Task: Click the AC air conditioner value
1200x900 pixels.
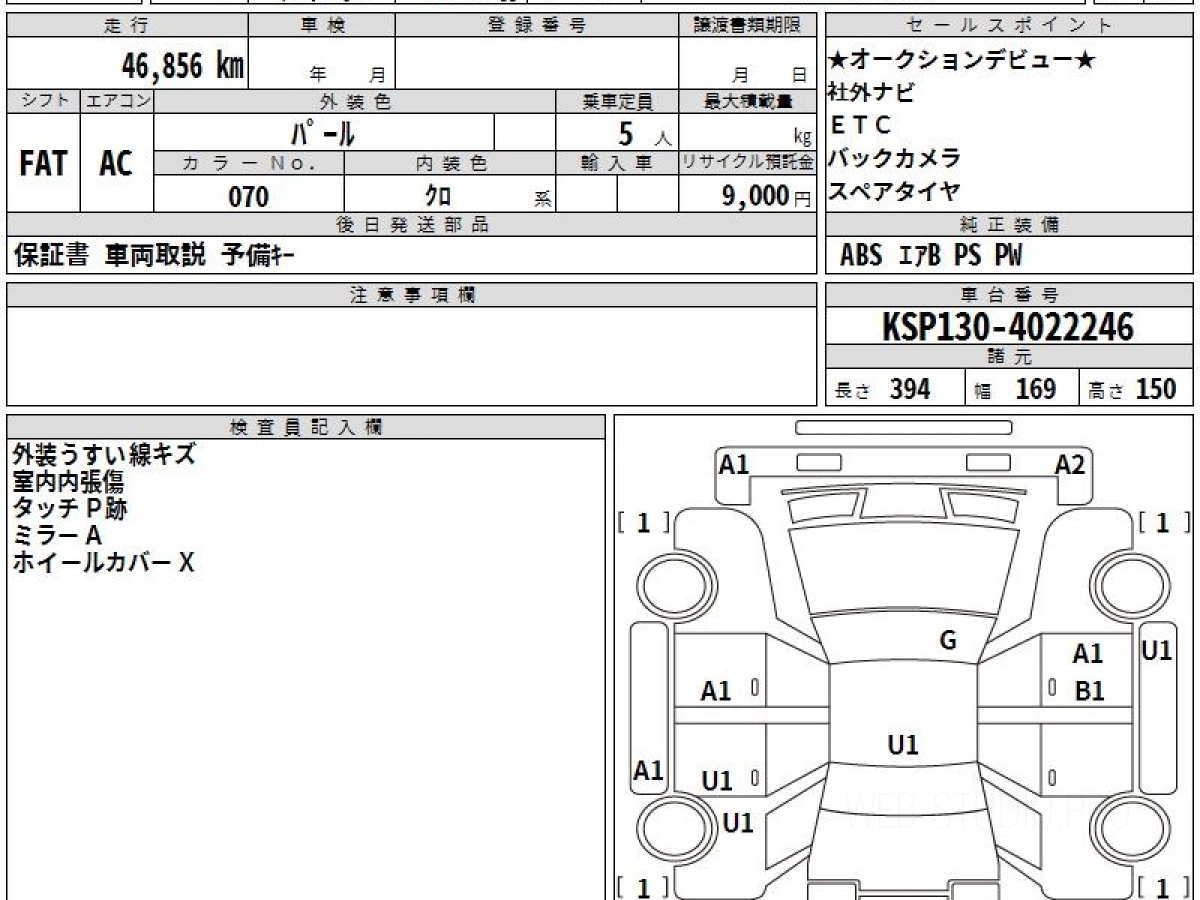Action: pyautogui.click(x=116, y=164)
